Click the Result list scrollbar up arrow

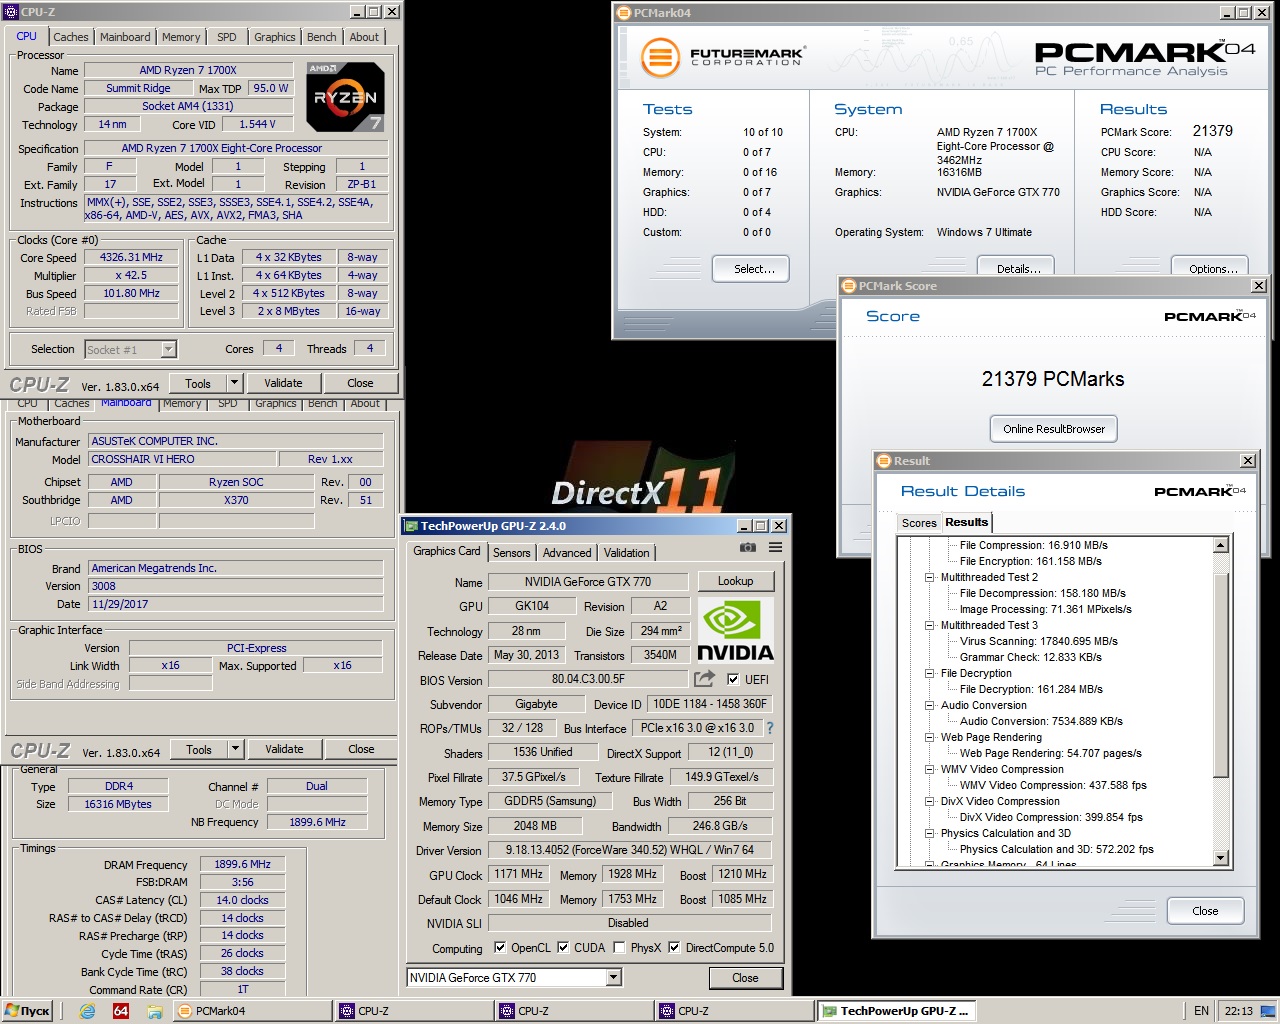coord(1220,545)
